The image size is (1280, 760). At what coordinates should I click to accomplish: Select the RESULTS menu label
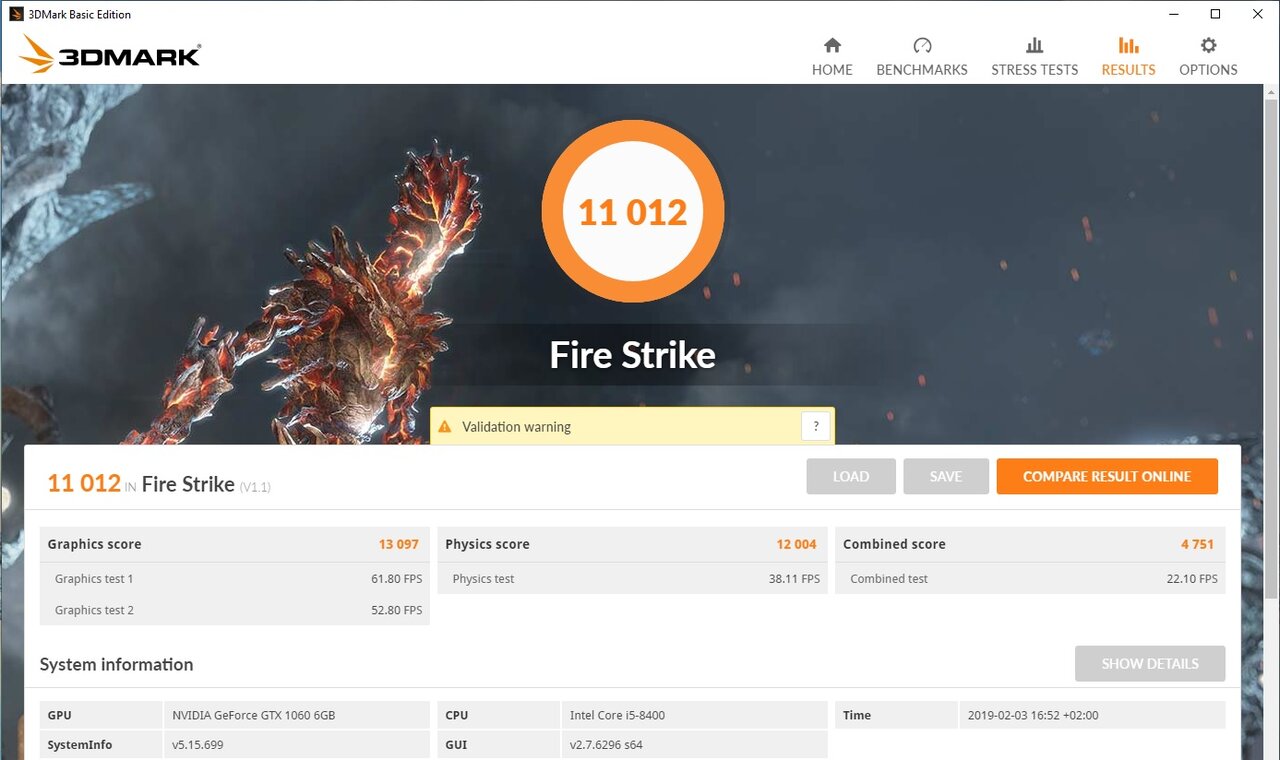pyautogui.click(x=1128, y=70)
